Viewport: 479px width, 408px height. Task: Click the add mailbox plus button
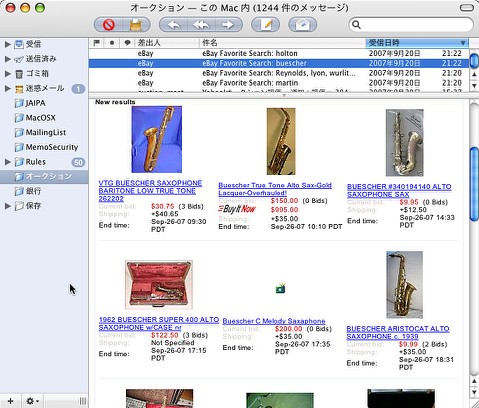click(x=10, y=401)
